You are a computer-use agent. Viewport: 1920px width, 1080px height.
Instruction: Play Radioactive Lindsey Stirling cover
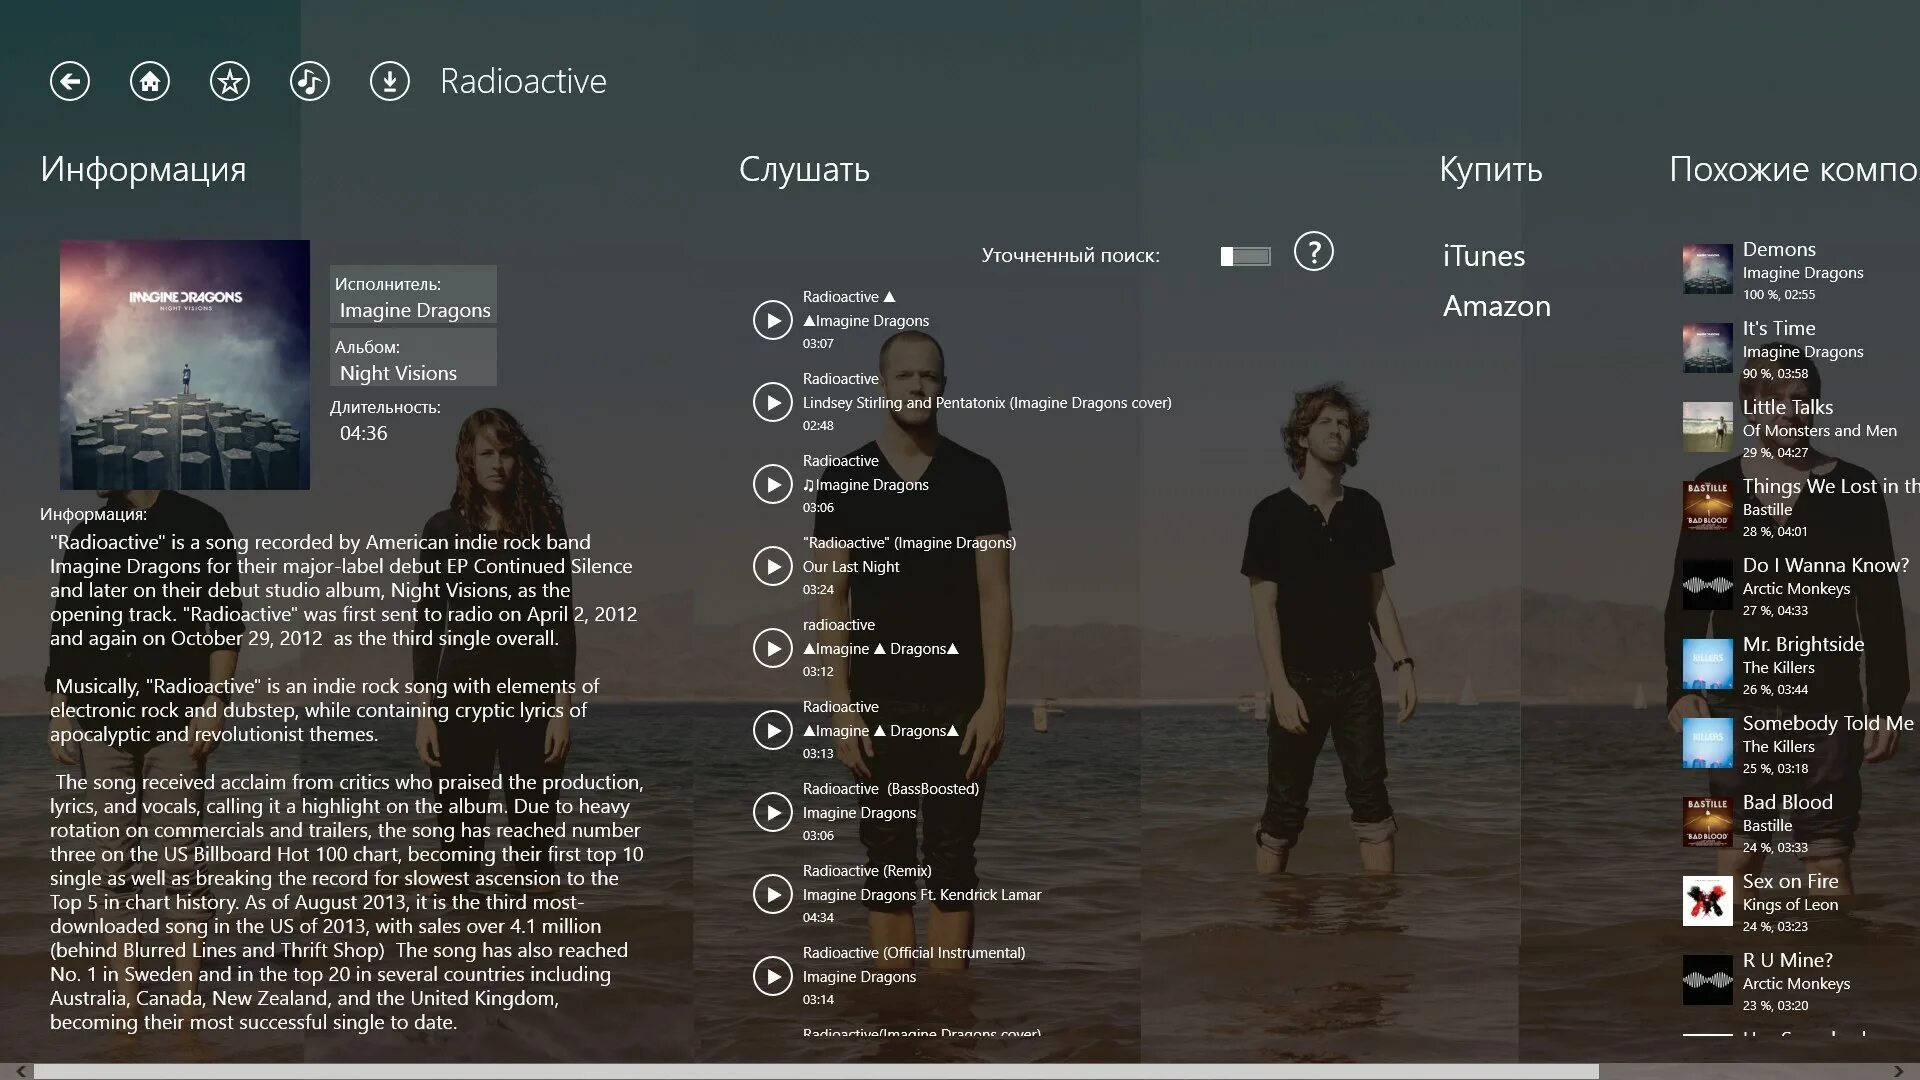(771, 401)
